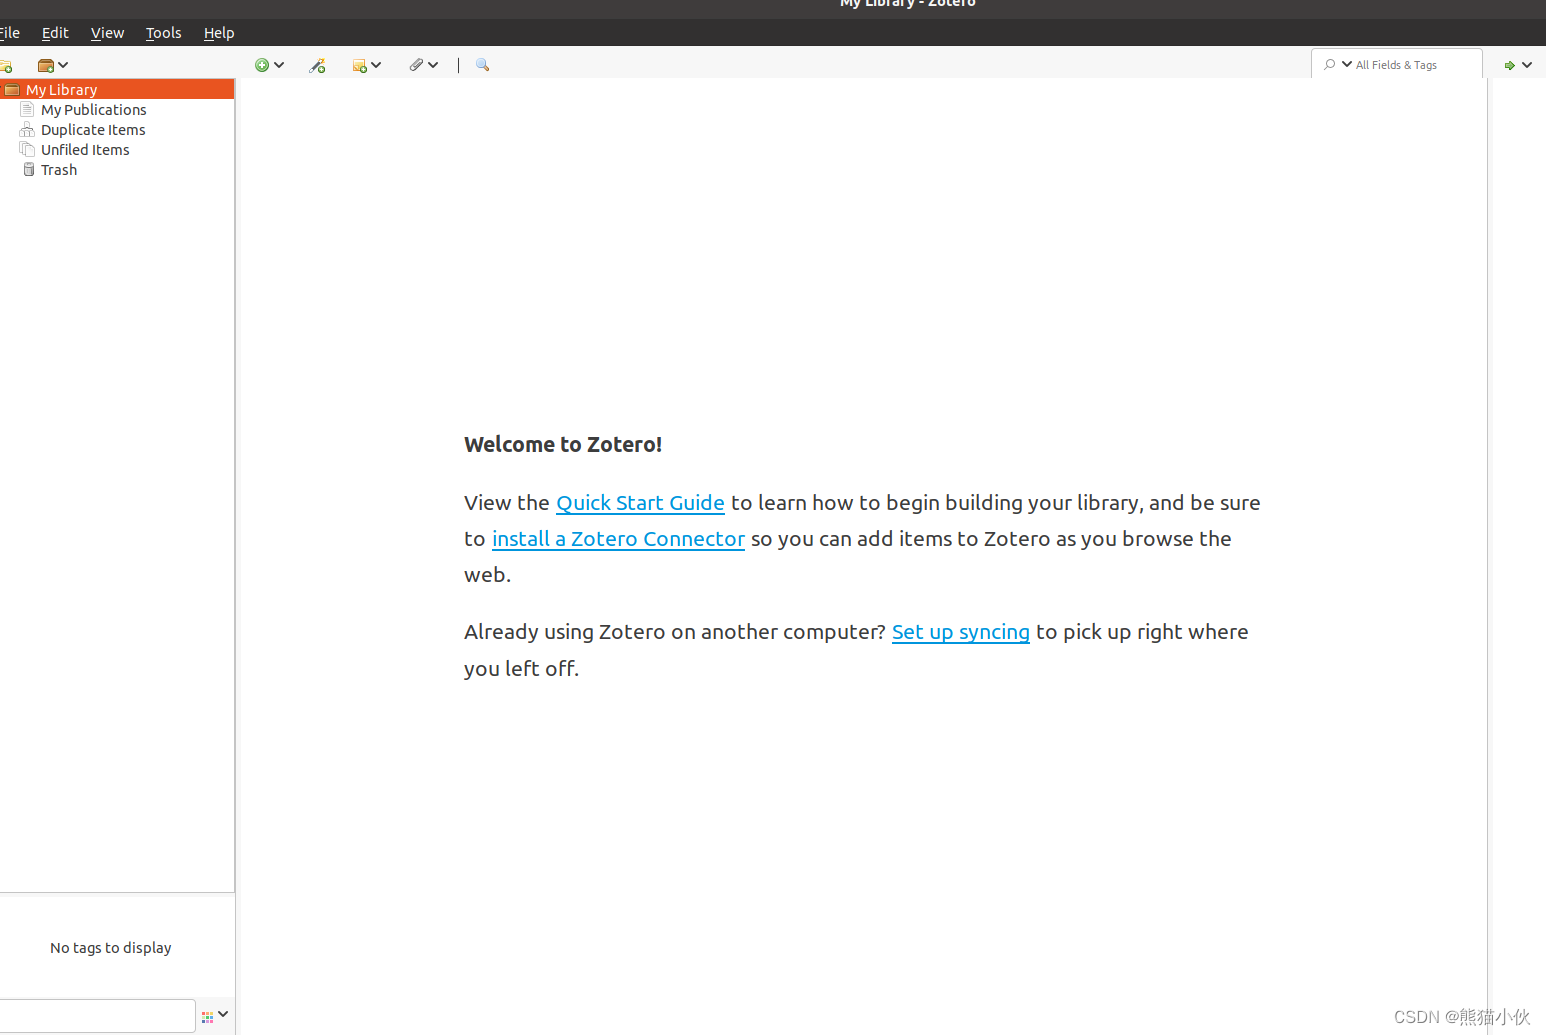Click the New Library box icon
The image size is (1546, 1035).
tap(45, 66)
